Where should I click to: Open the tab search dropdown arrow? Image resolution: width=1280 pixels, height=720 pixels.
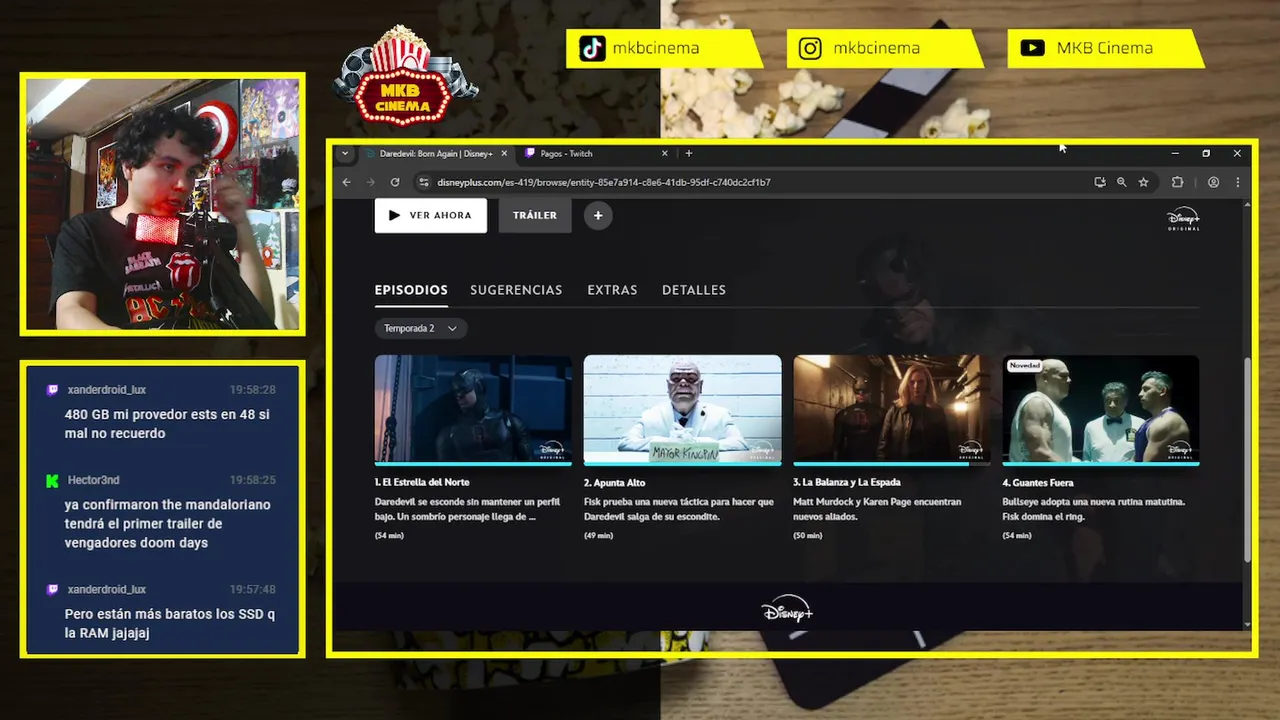pos(344,153)
